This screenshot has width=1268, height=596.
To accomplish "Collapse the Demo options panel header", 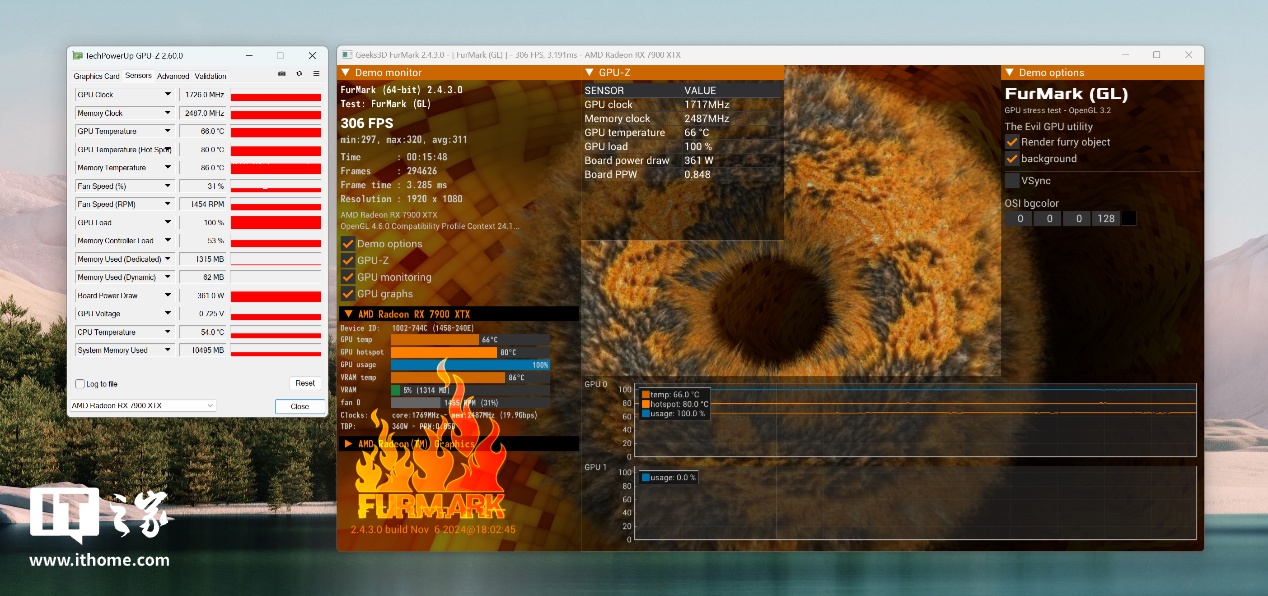I will [x=1010, y=73].
